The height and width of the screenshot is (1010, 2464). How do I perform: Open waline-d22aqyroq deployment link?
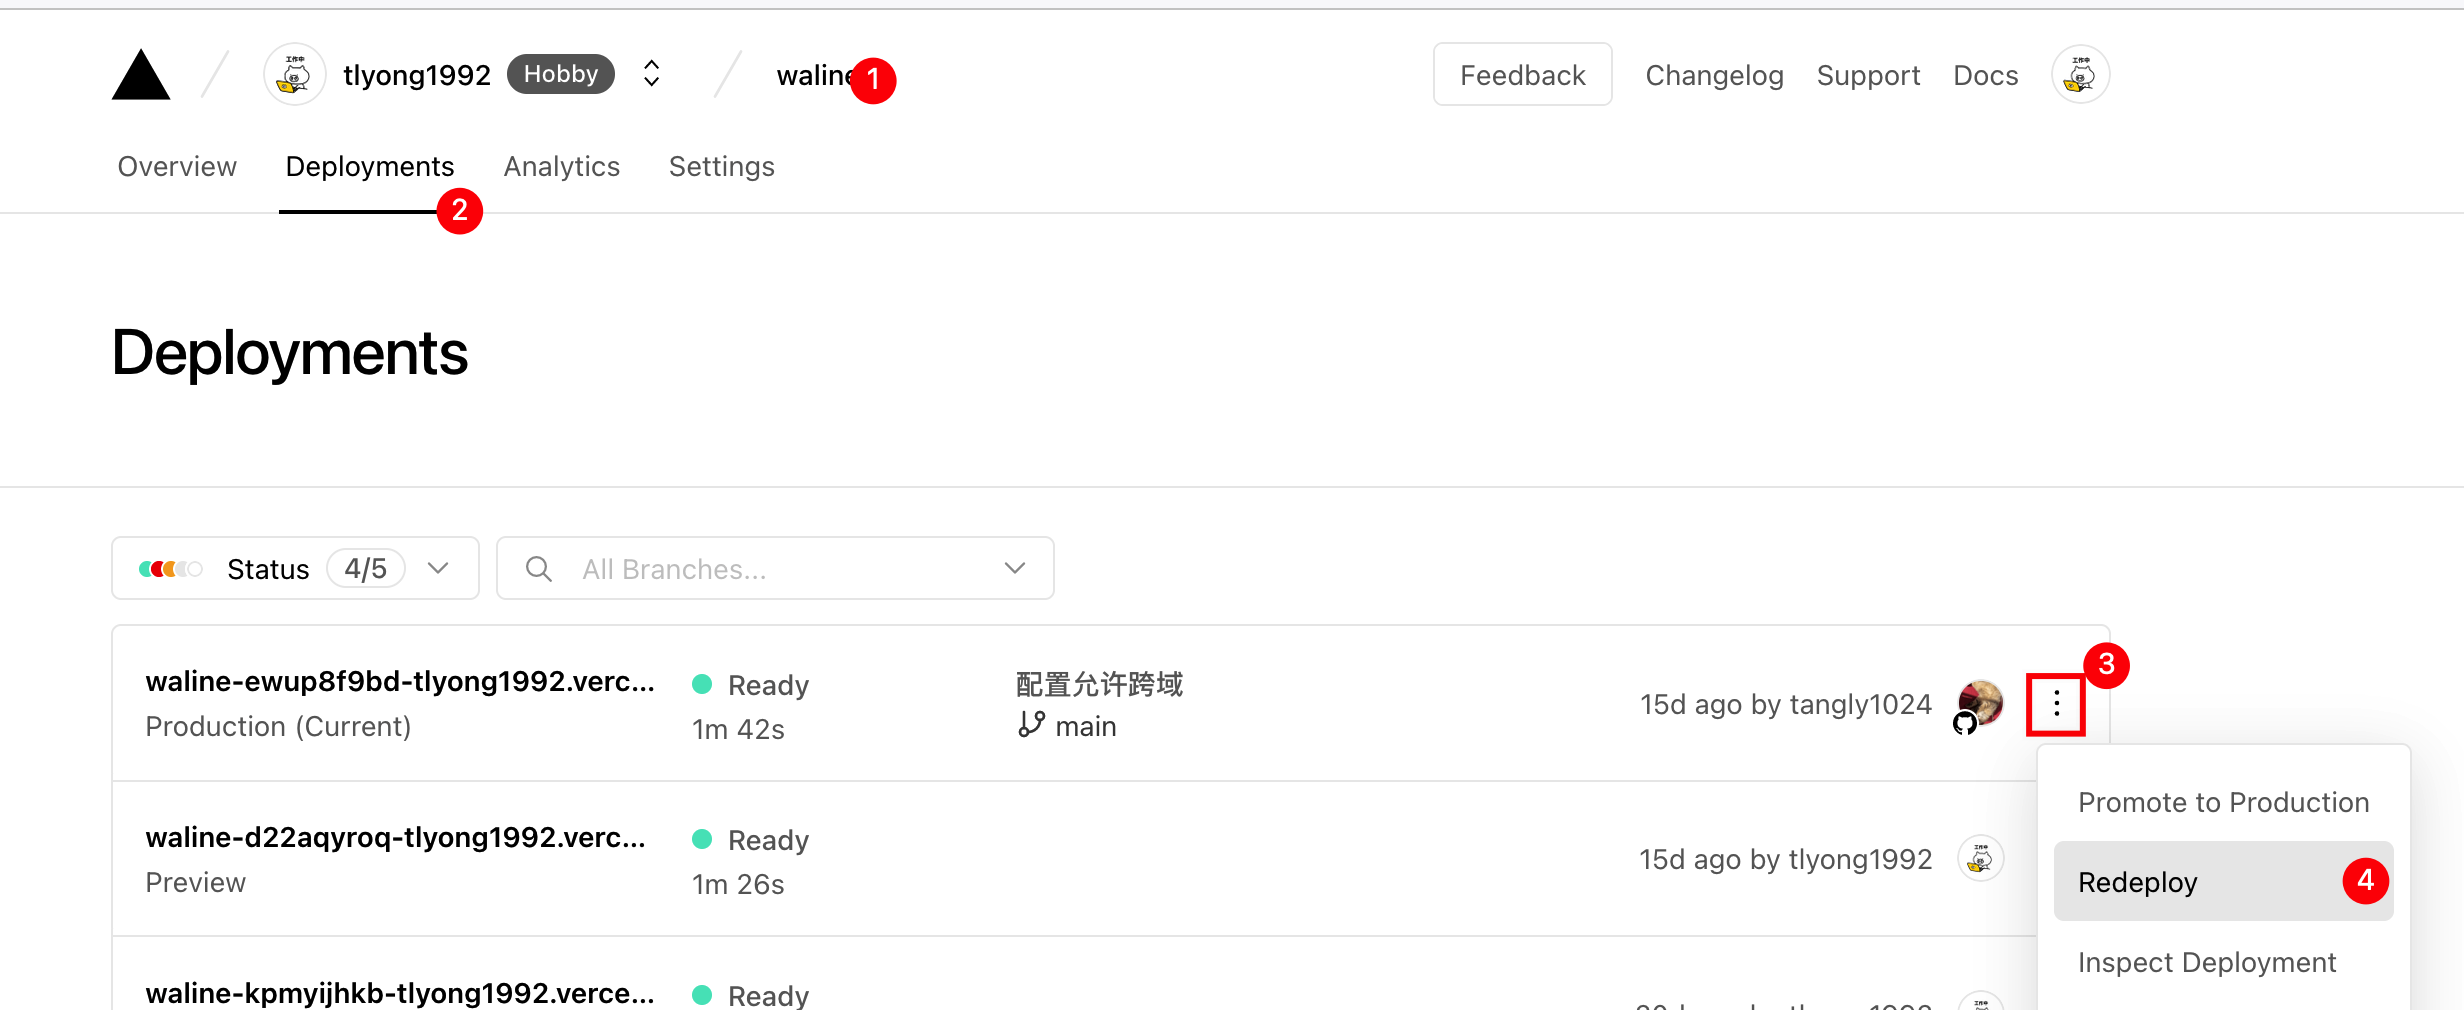click(396, 837)
